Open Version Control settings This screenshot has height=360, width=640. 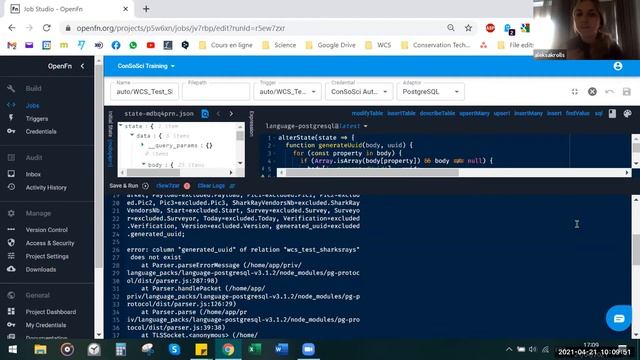point(47,230)
